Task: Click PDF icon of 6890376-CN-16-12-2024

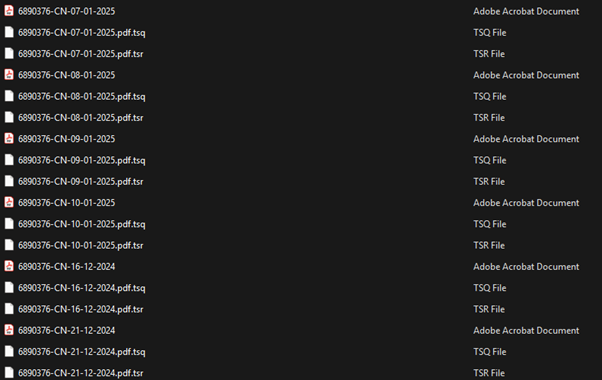Action: point(9,266)
